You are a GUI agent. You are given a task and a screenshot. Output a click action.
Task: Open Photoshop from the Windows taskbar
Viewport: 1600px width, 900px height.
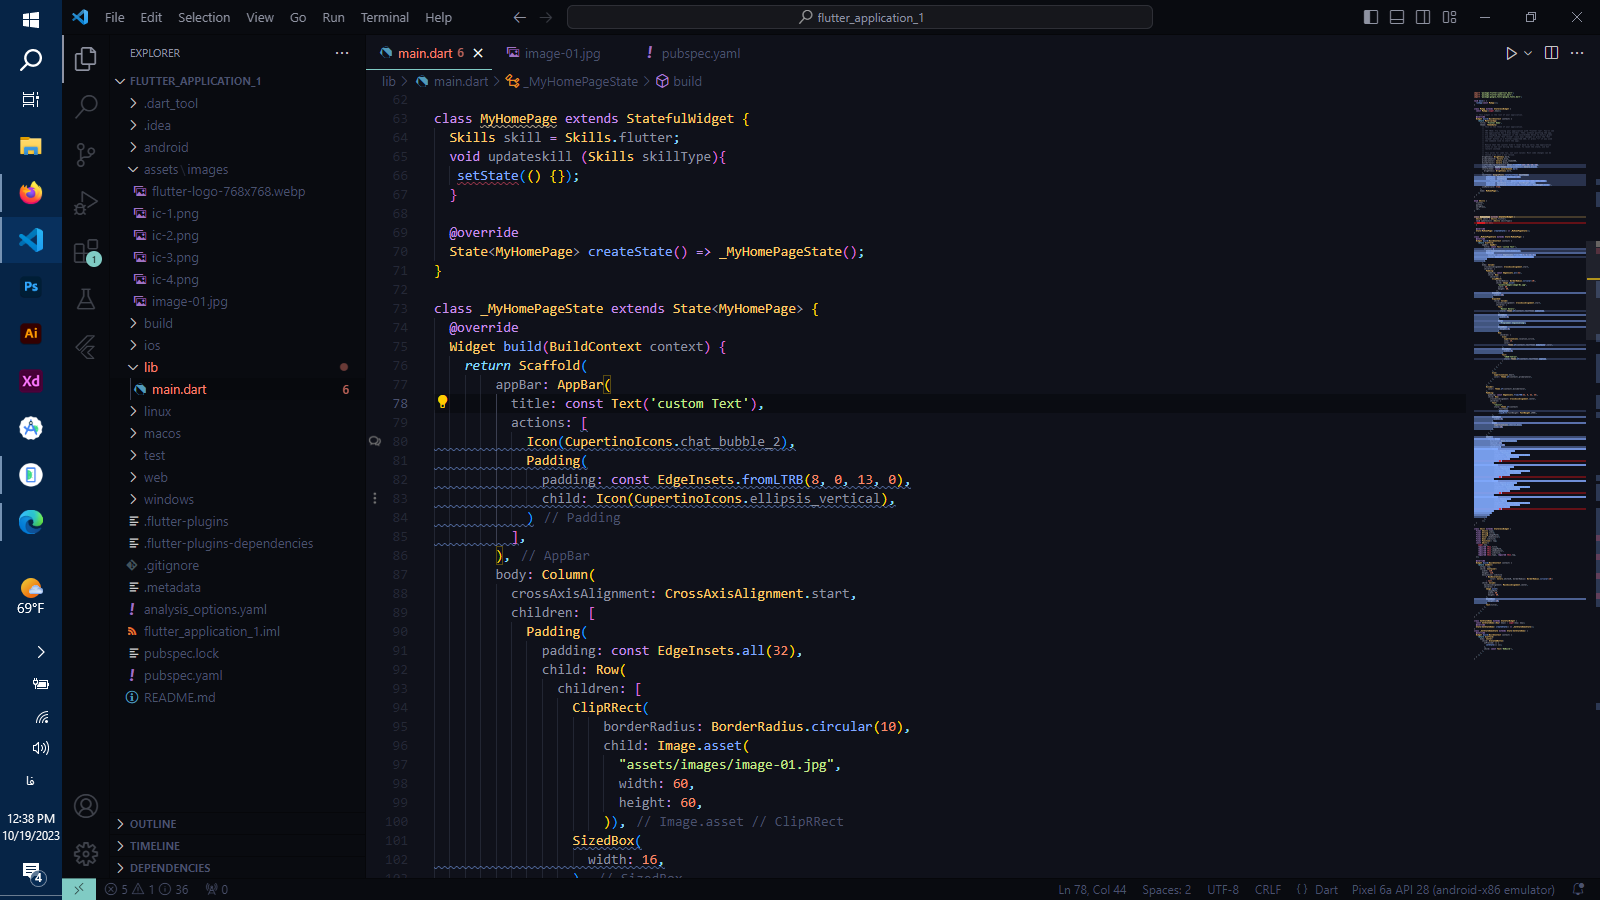coord(31,287)
